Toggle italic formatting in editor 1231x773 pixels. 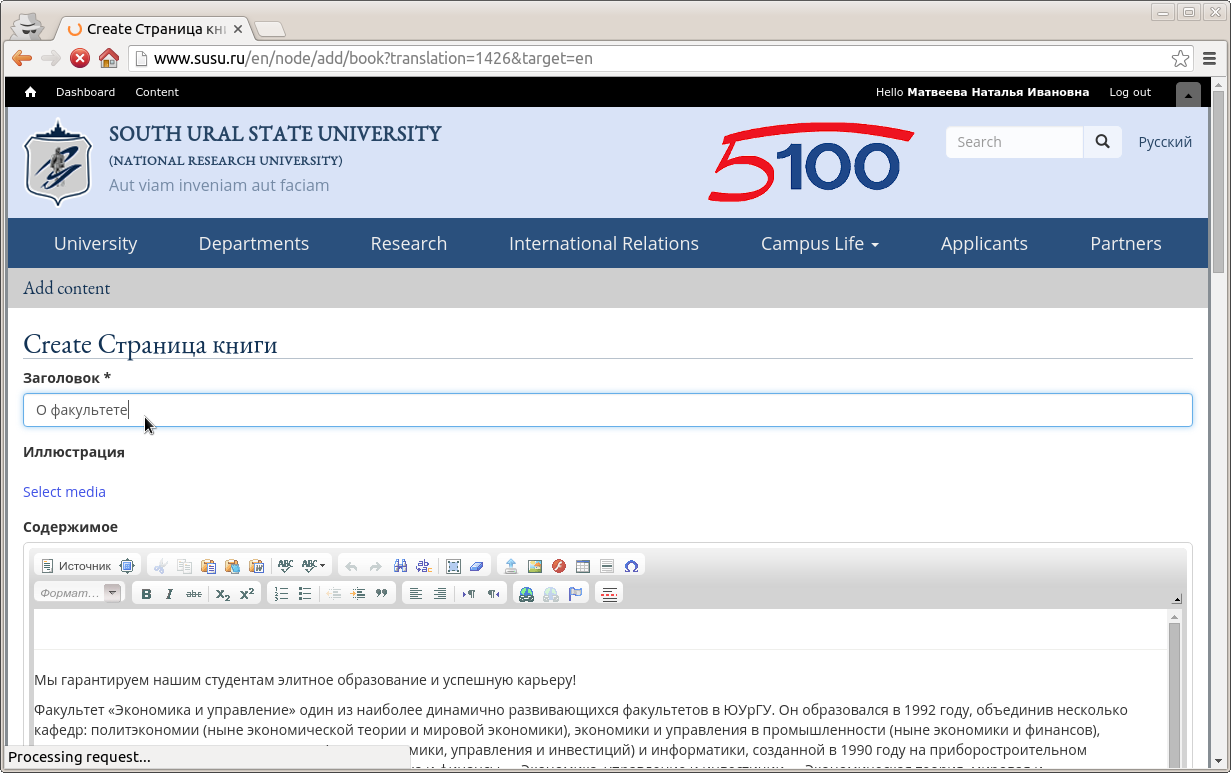point(170,594)
